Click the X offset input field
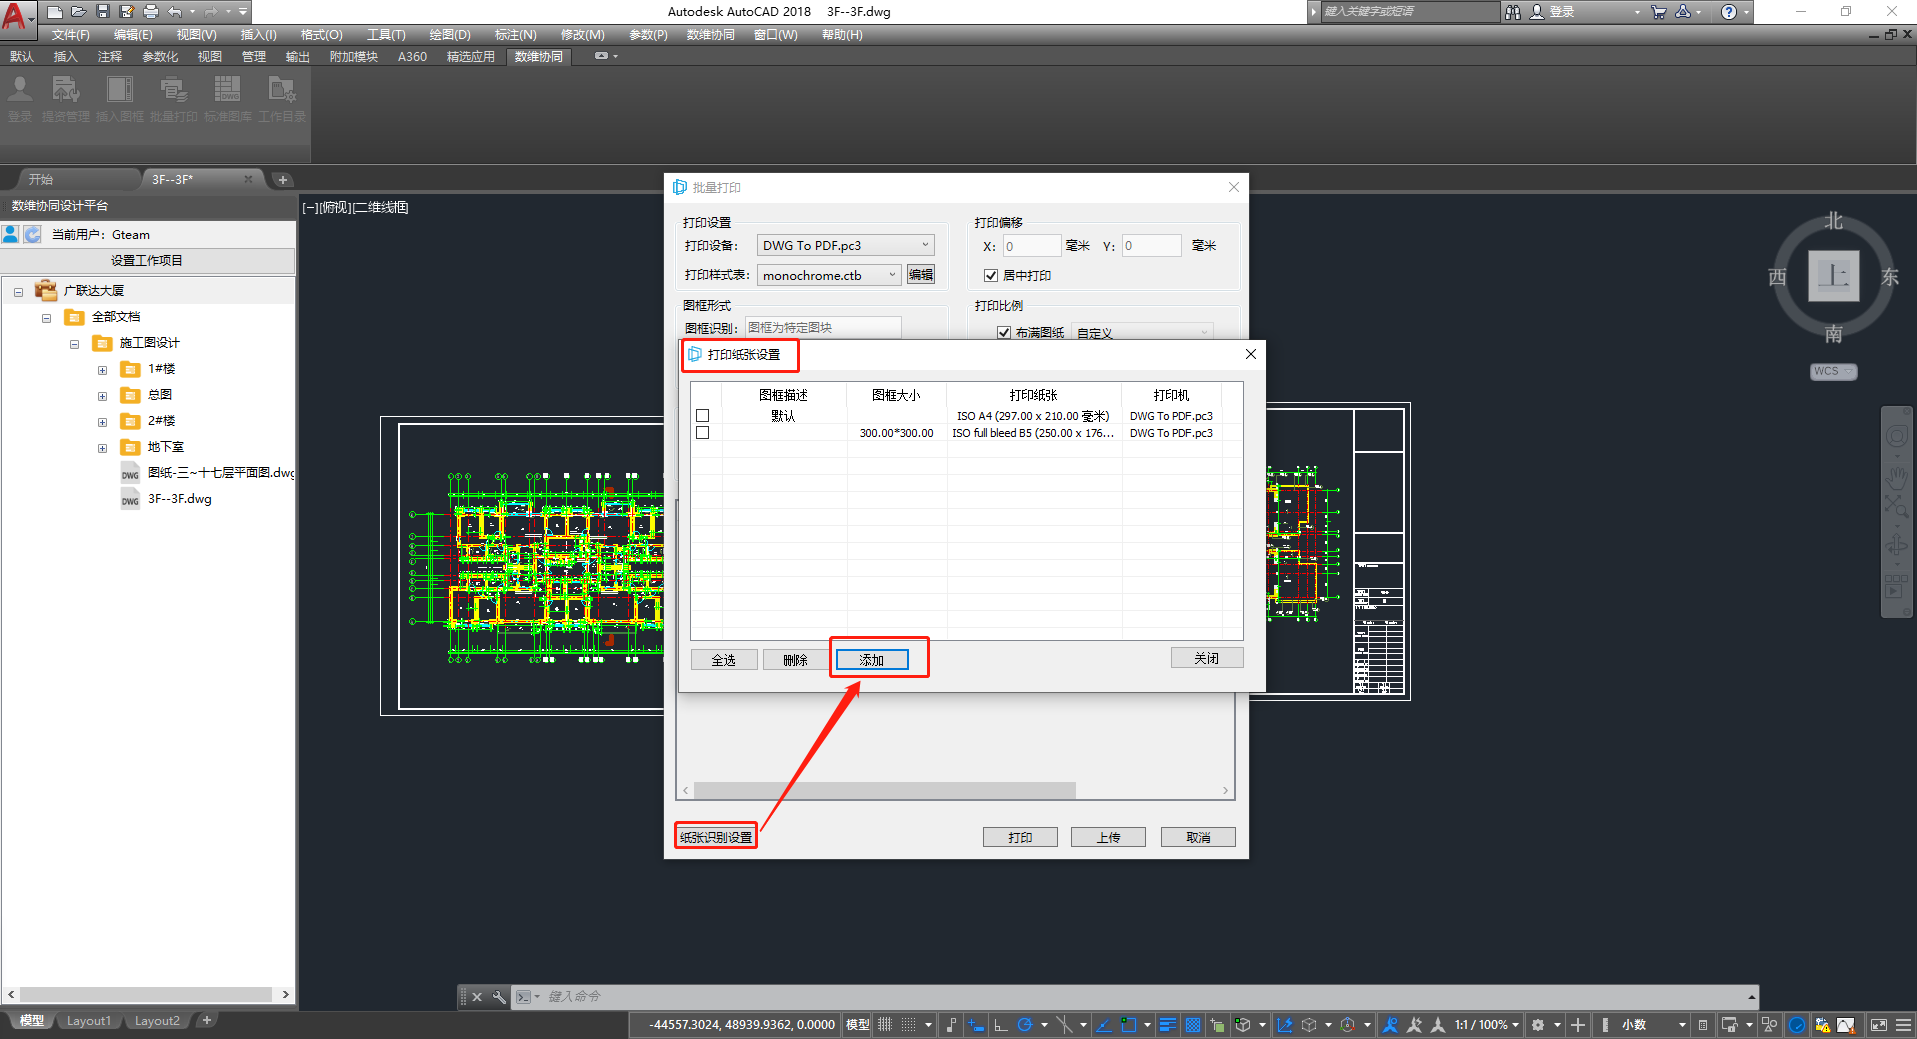This screenshot has height=1039, width=1917. coord(1031,246)
